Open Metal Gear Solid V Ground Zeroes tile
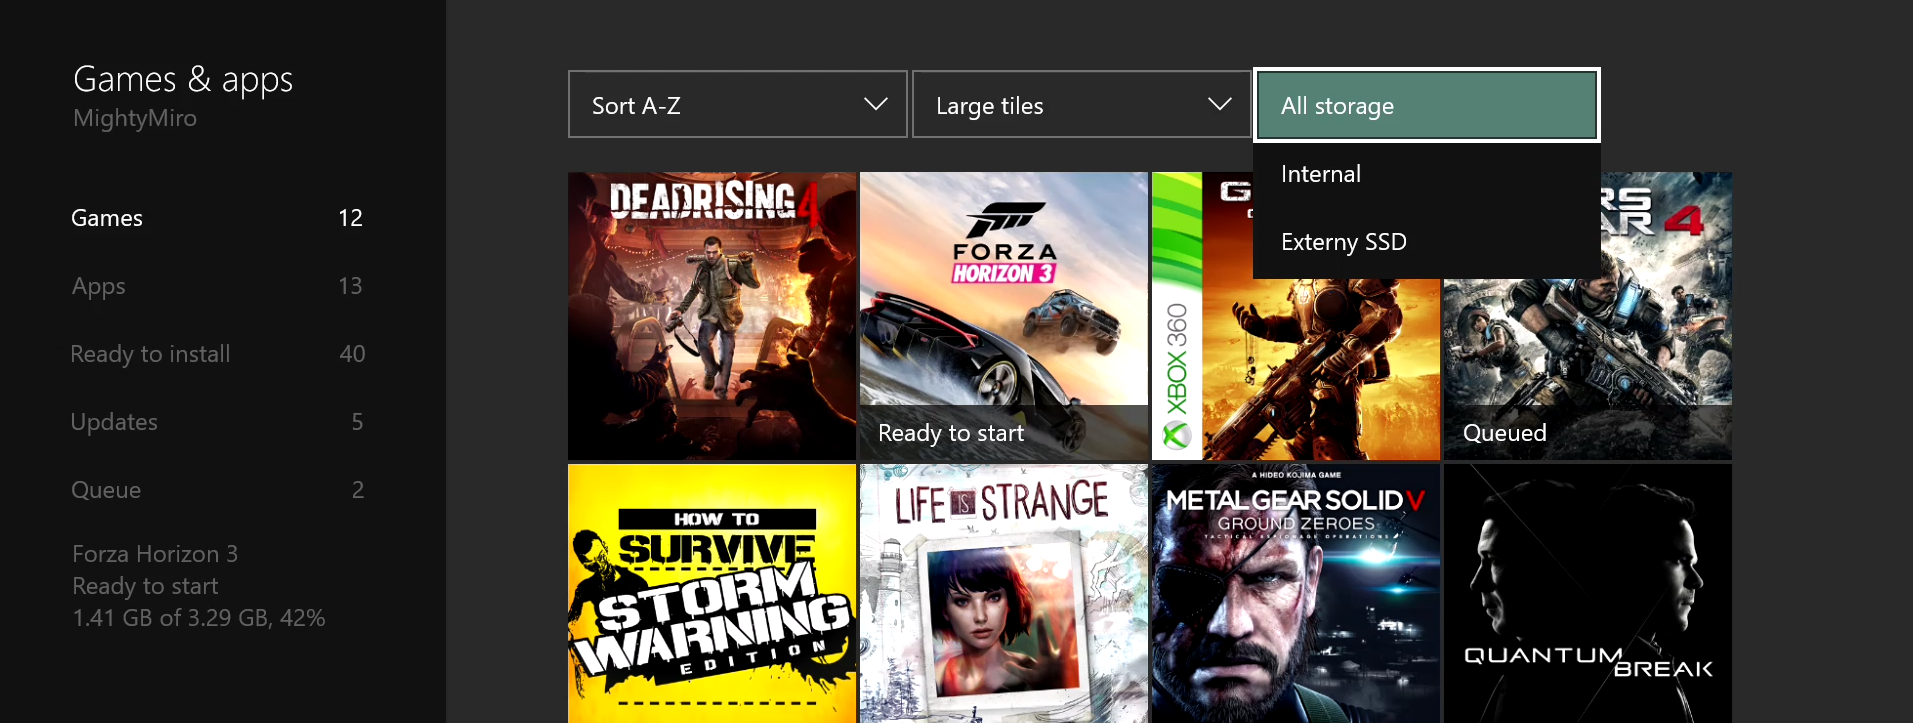 1296,594
